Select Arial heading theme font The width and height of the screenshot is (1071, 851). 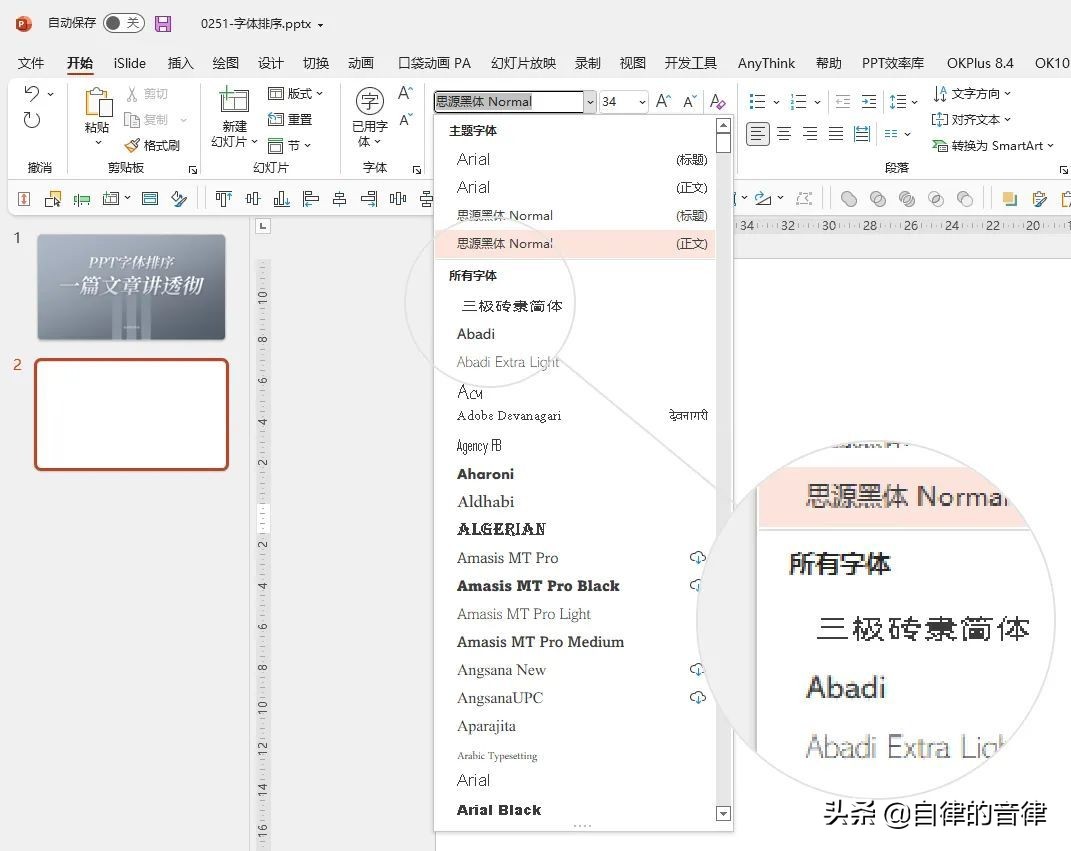coord(575,160)
